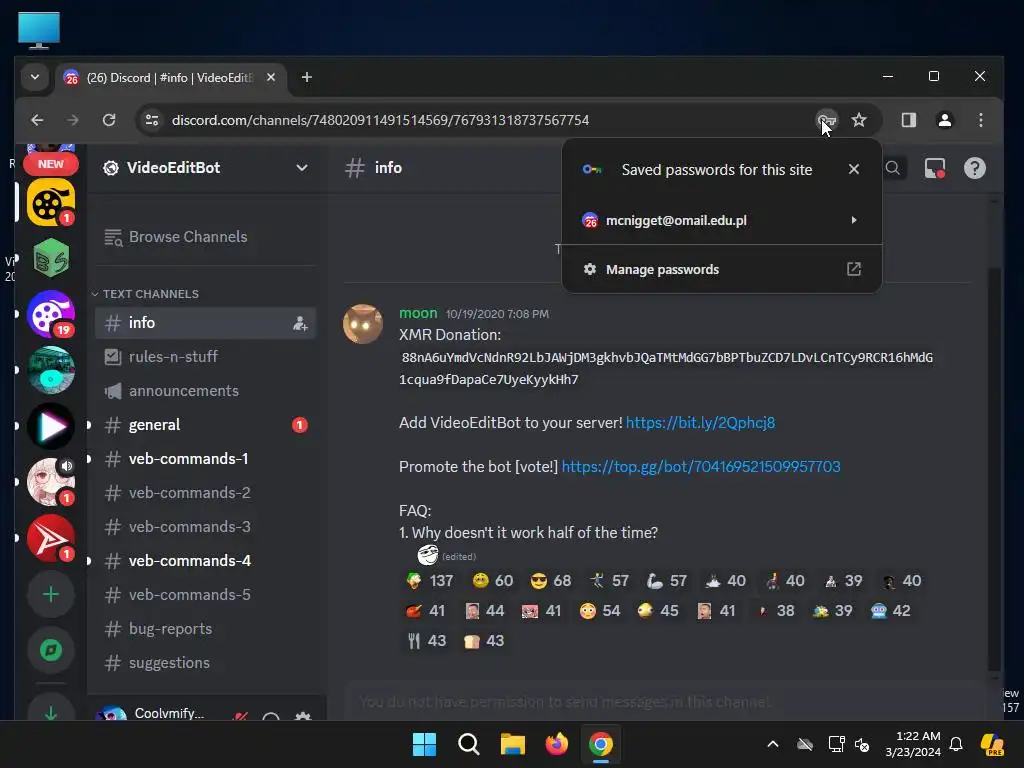The height and width of the screenshot is (768, 1024).
Task: Toggle the reaction with count 60
Action: [x=493, y=581]
